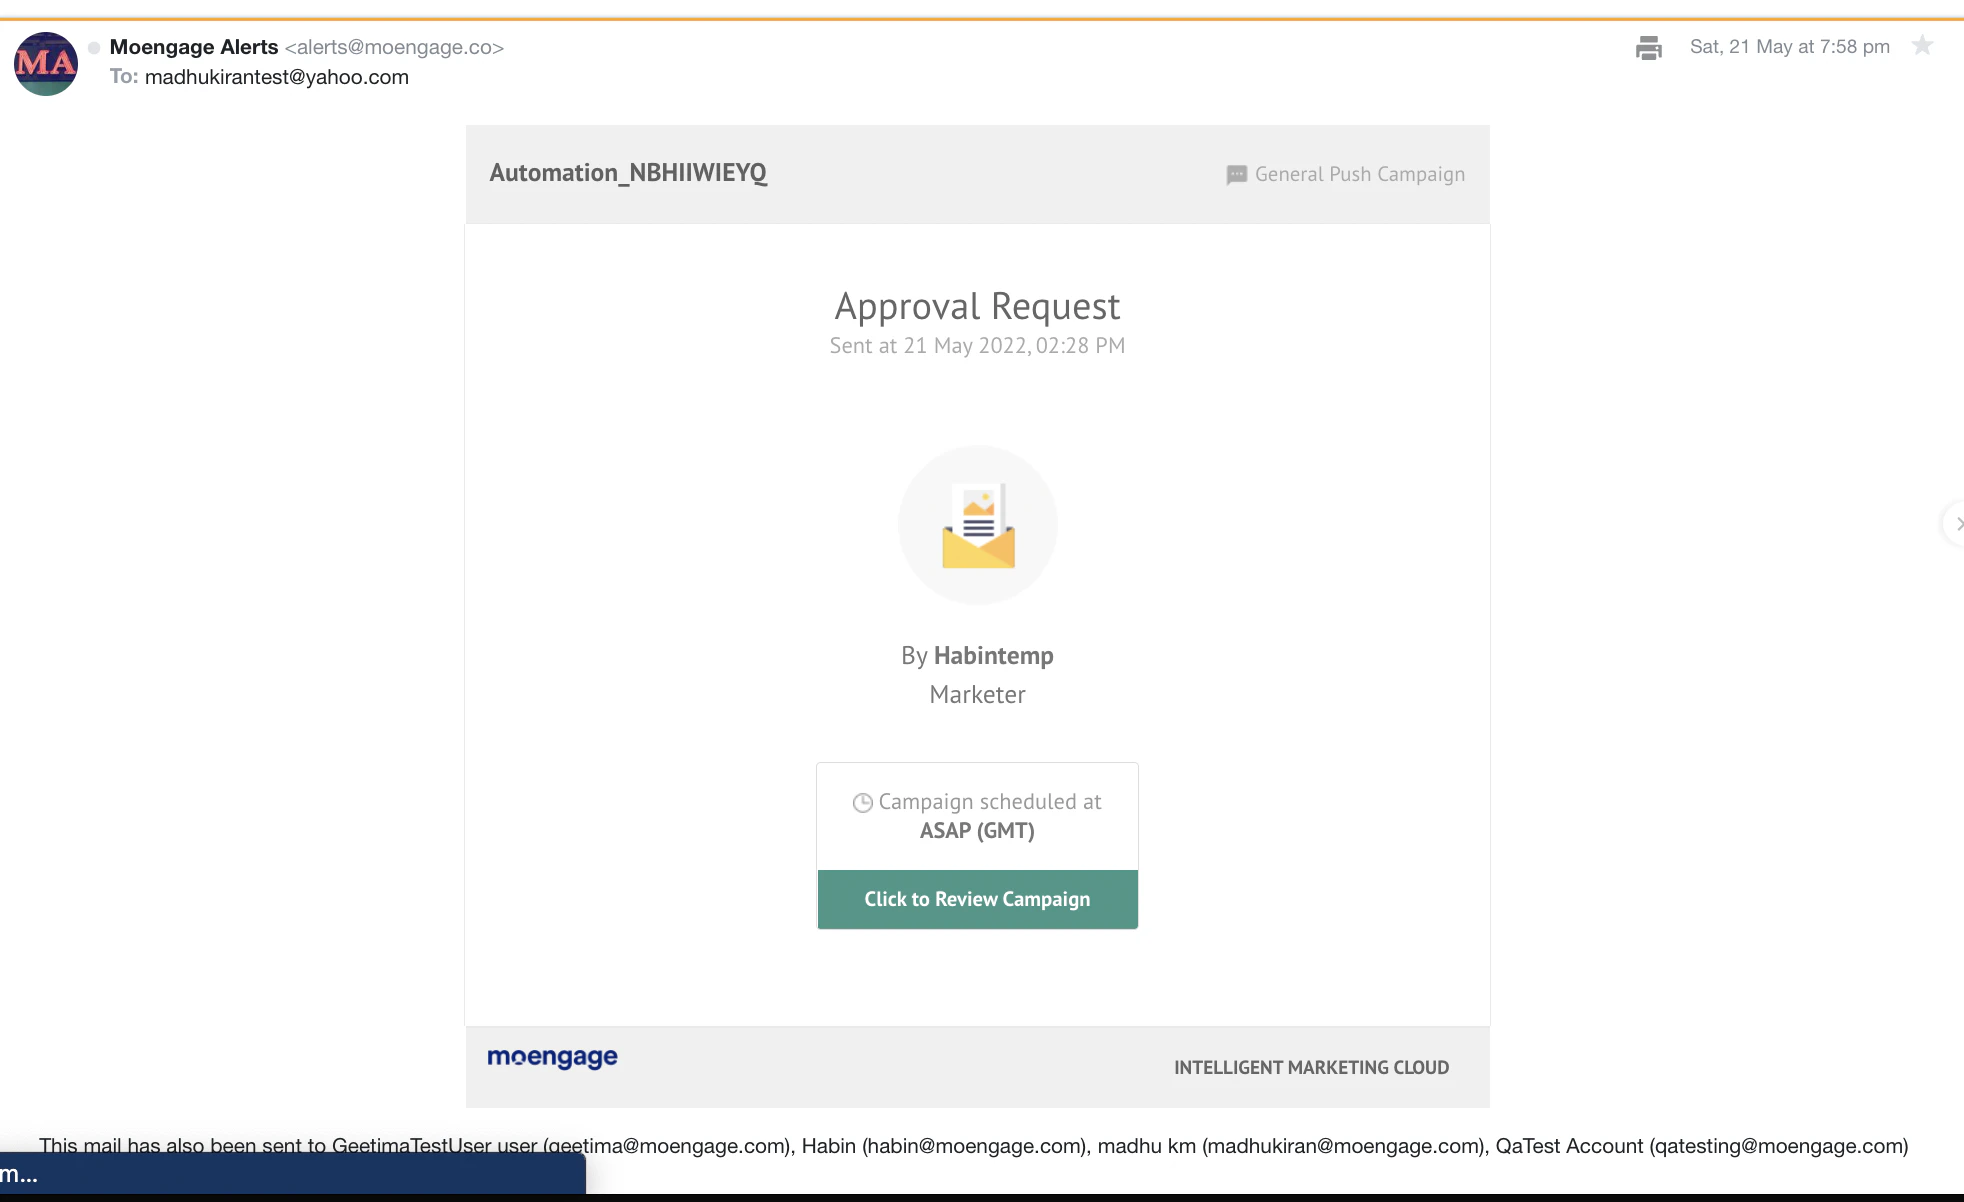
Task: Click recipient madhukirantest@yahoo.com
Action: coord(276,77)
